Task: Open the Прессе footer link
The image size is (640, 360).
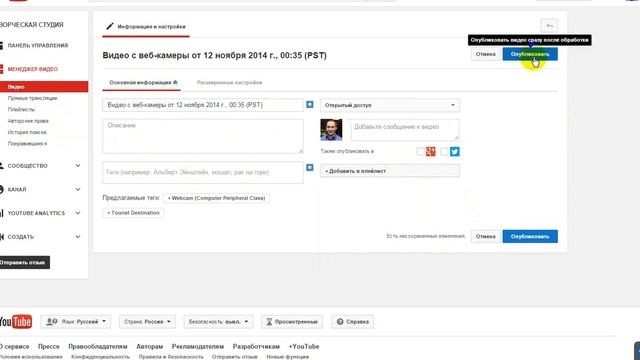Action: 49,347
